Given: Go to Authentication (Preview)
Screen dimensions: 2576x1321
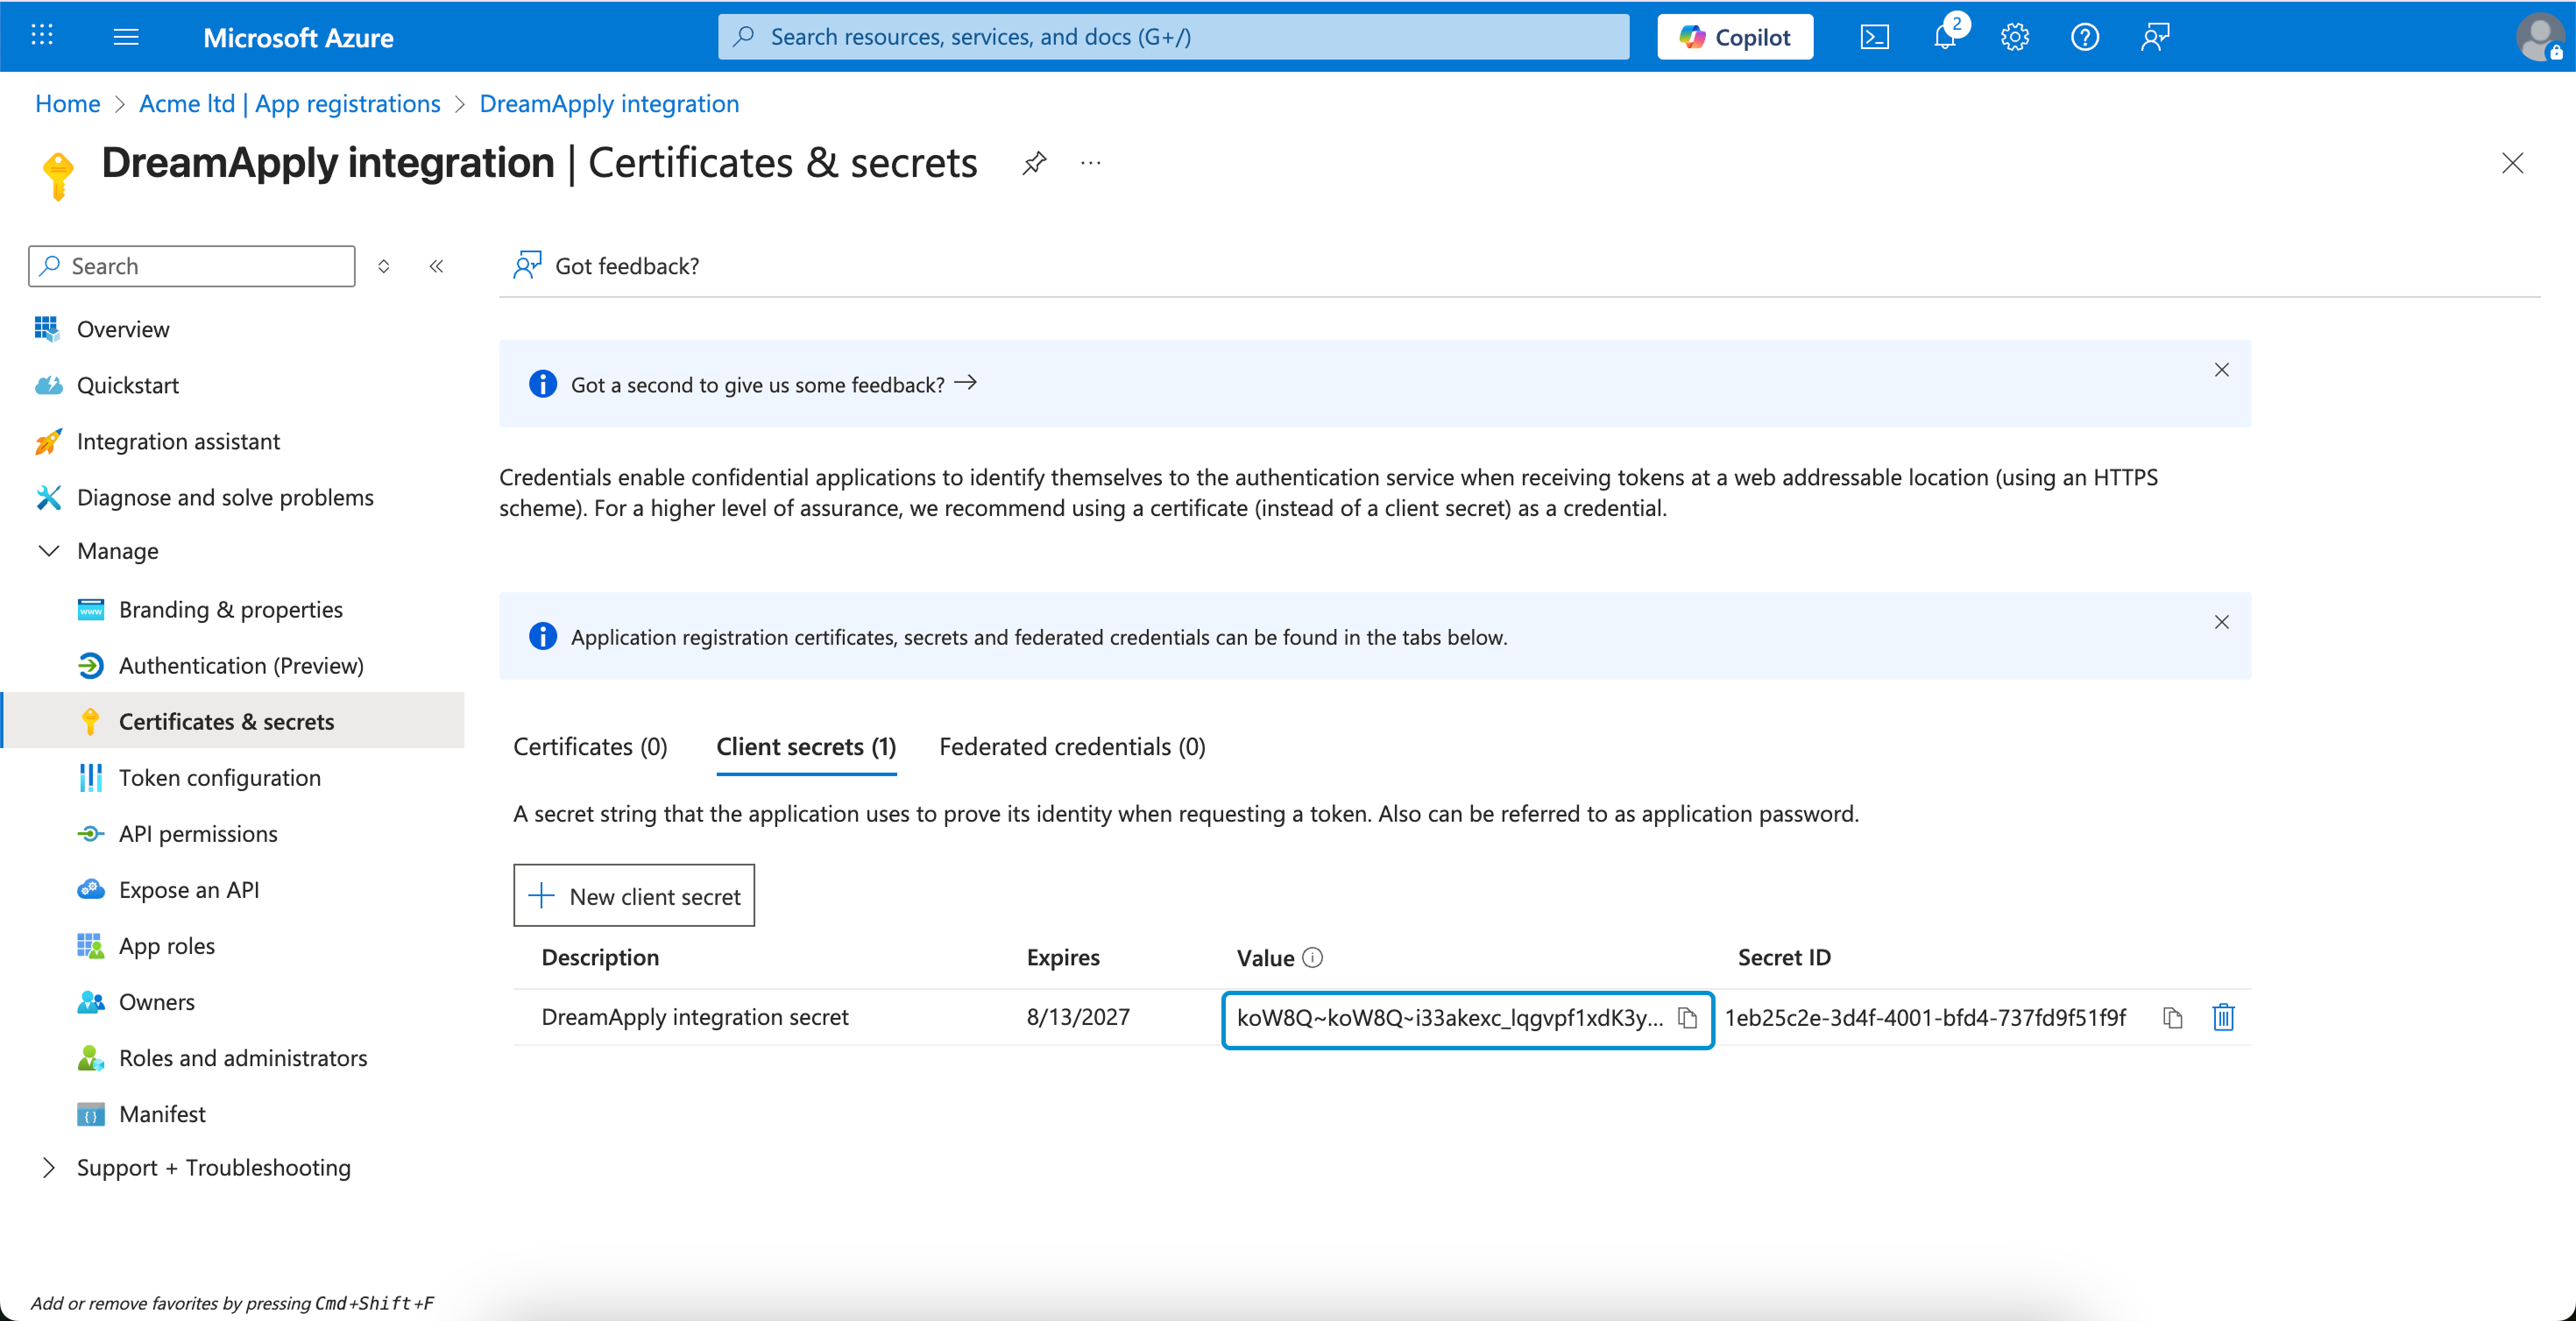Looking at the screenshot, I should pyautogui.click(x=241, y=666).
